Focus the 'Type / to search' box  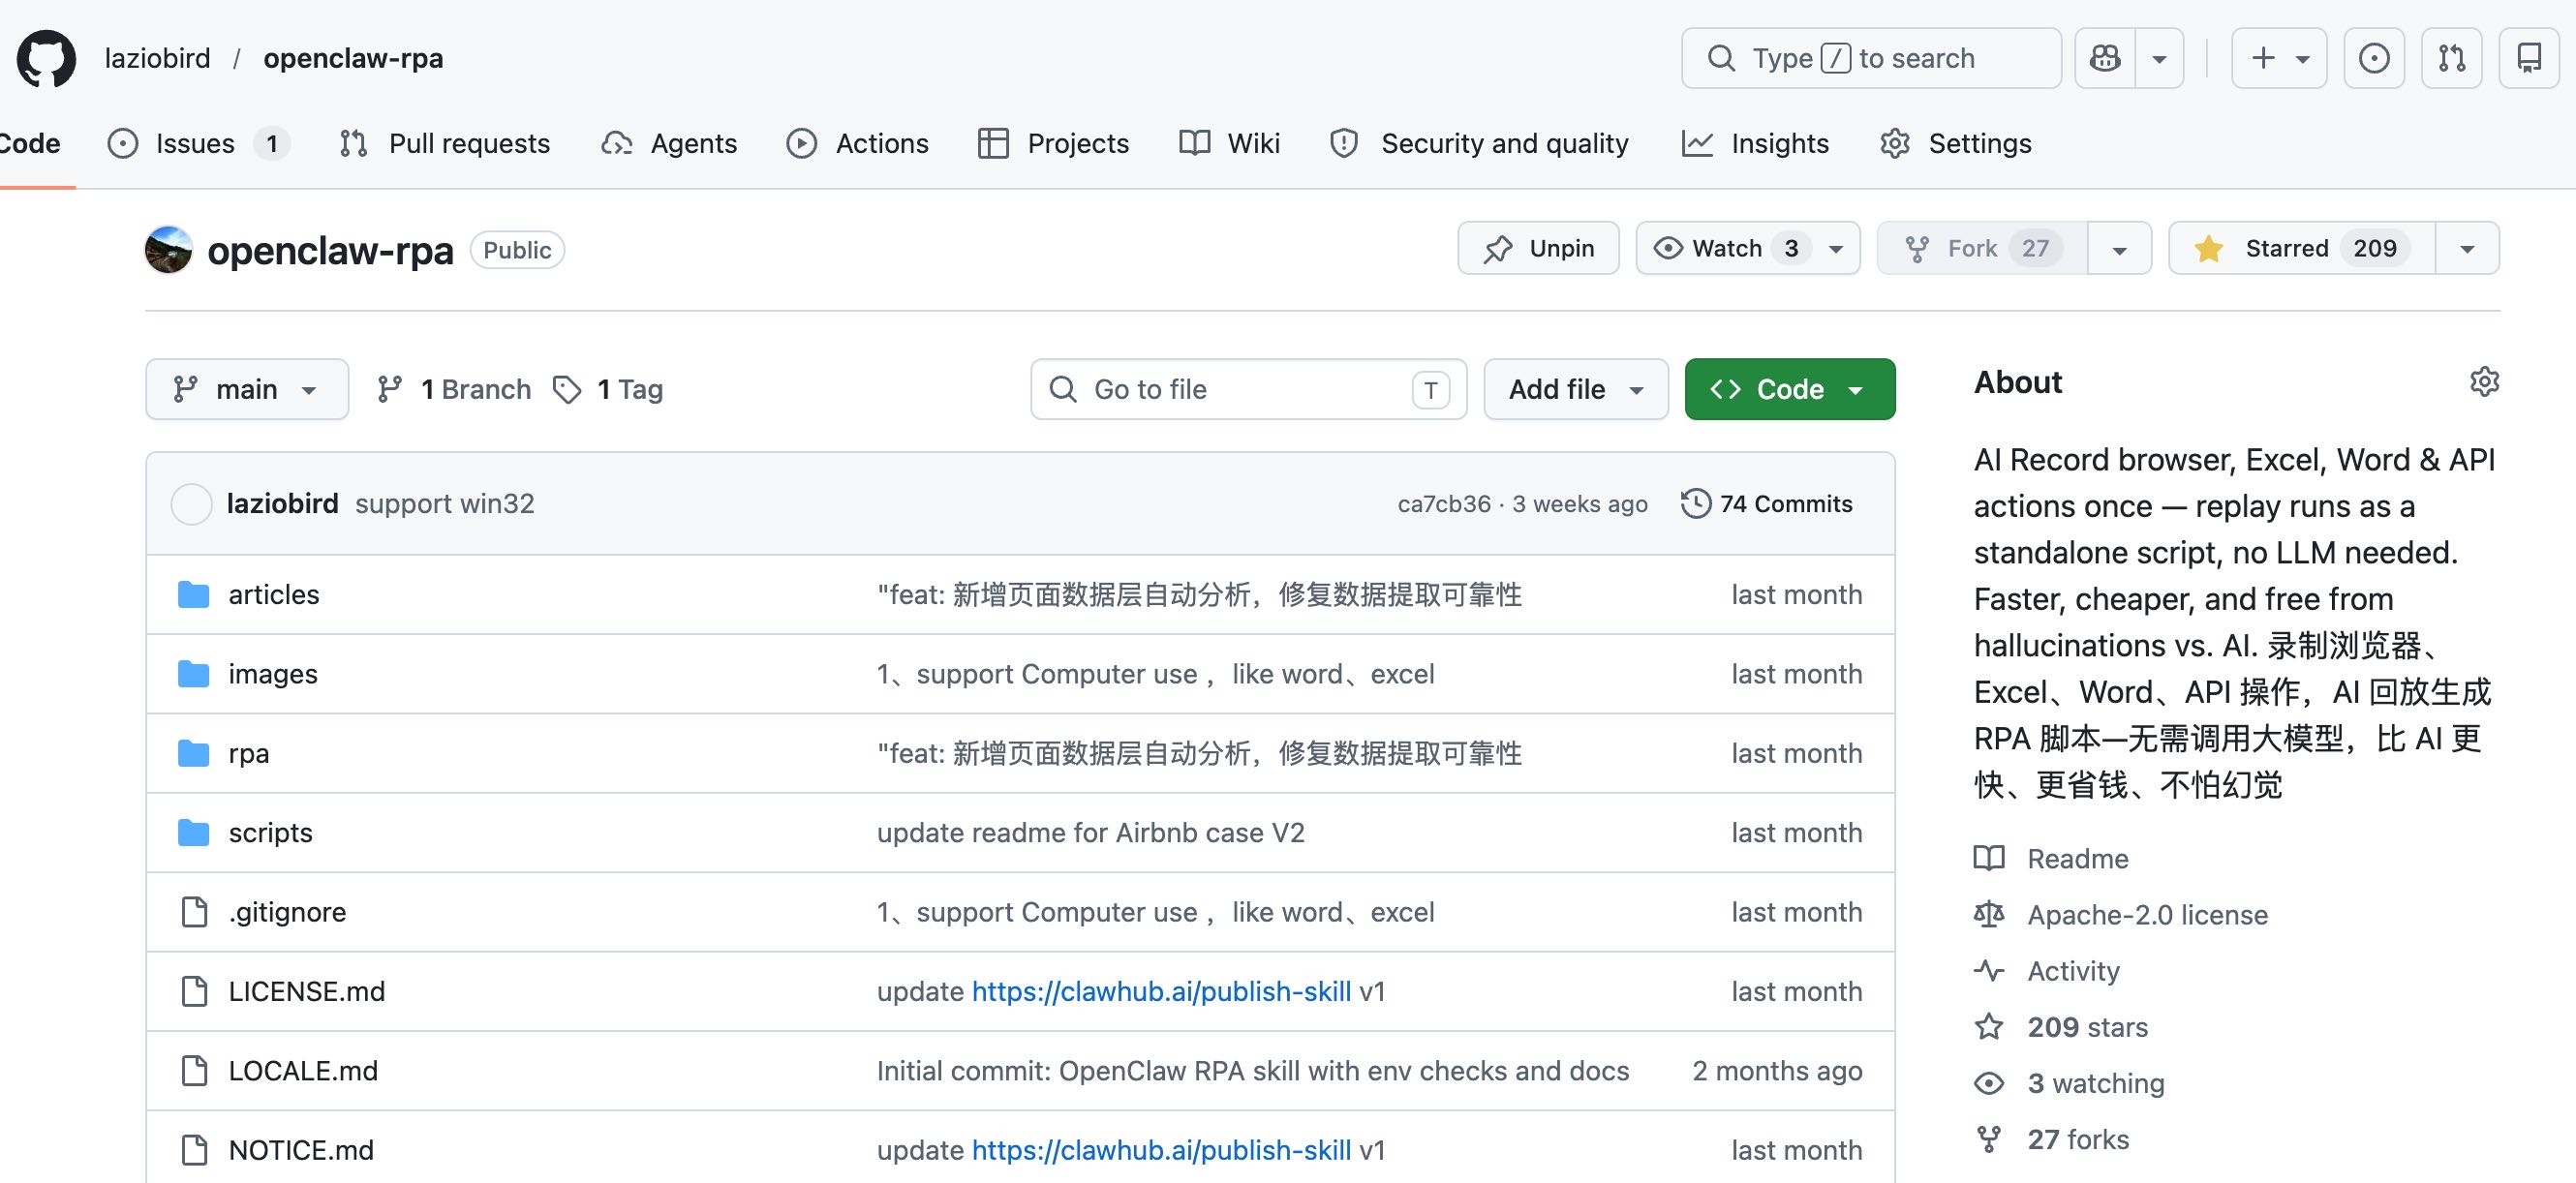(x=1871, y=58)
